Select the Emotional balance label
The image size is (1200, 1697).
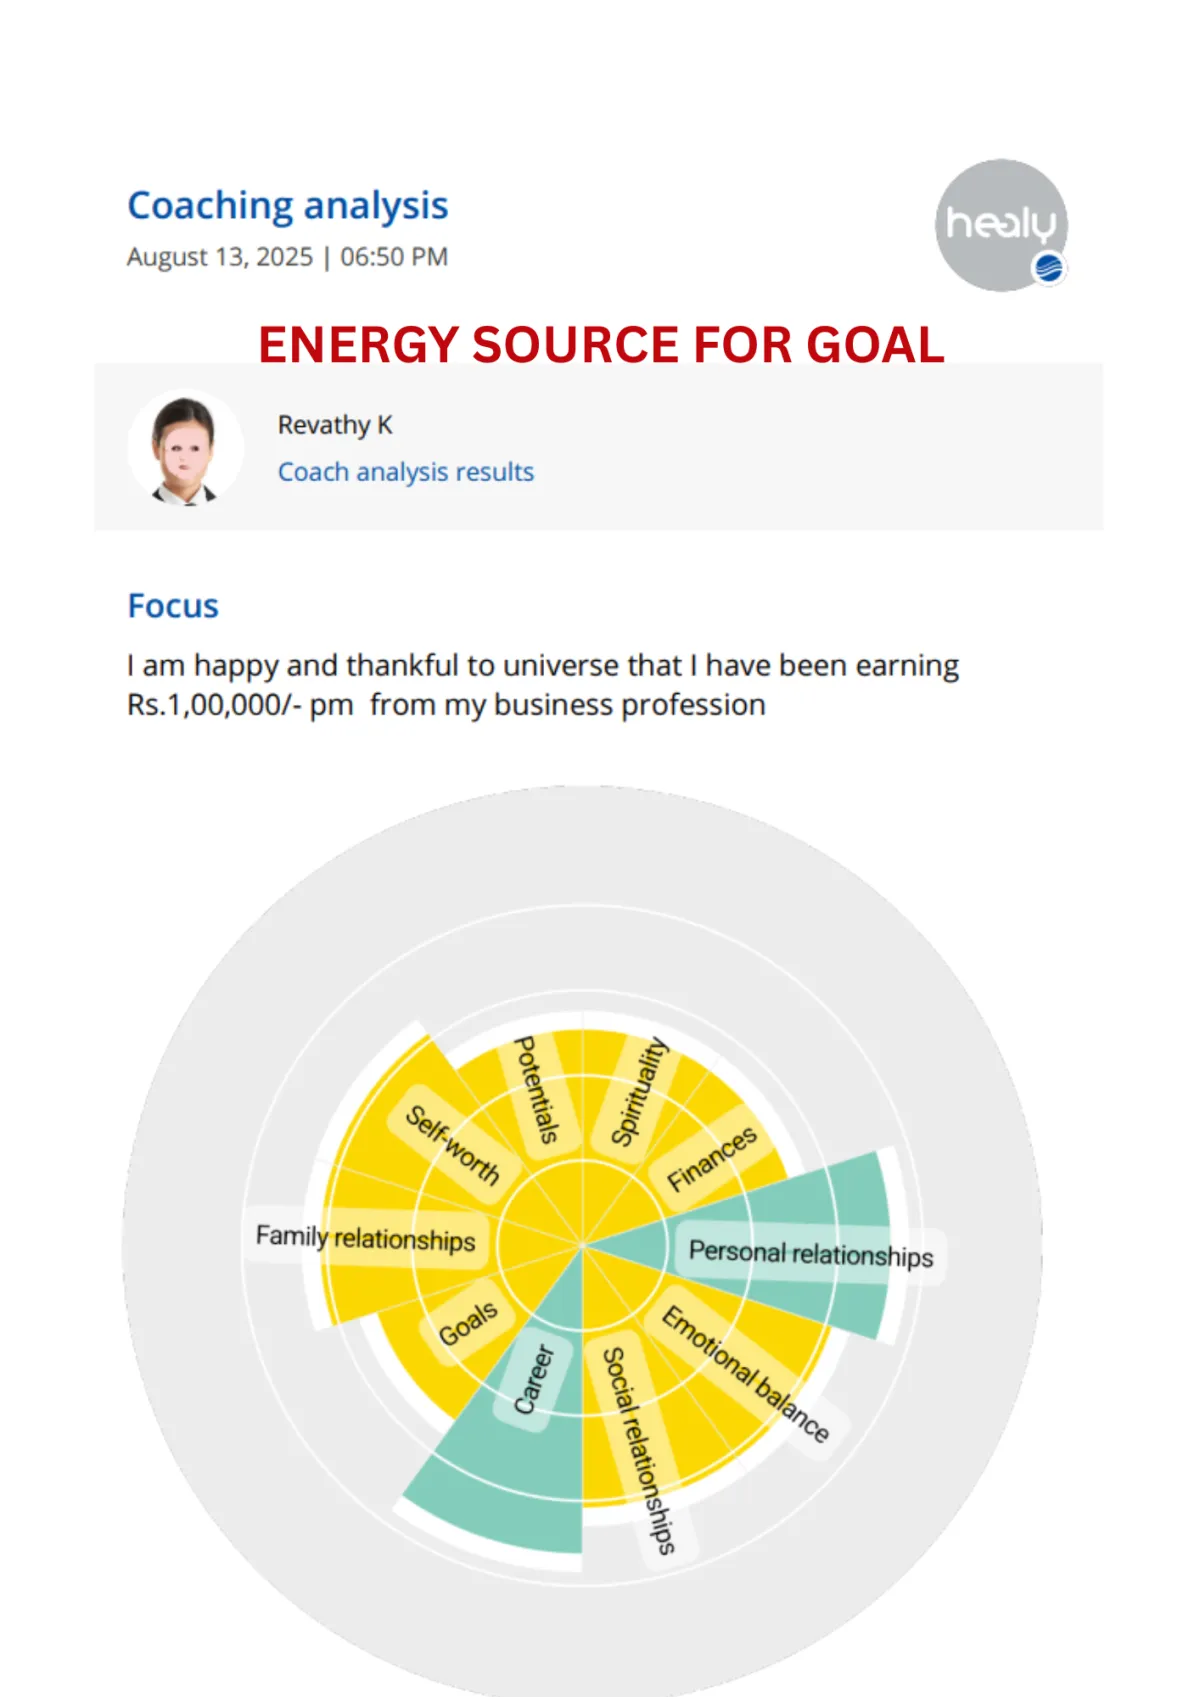click(746, 1373)
